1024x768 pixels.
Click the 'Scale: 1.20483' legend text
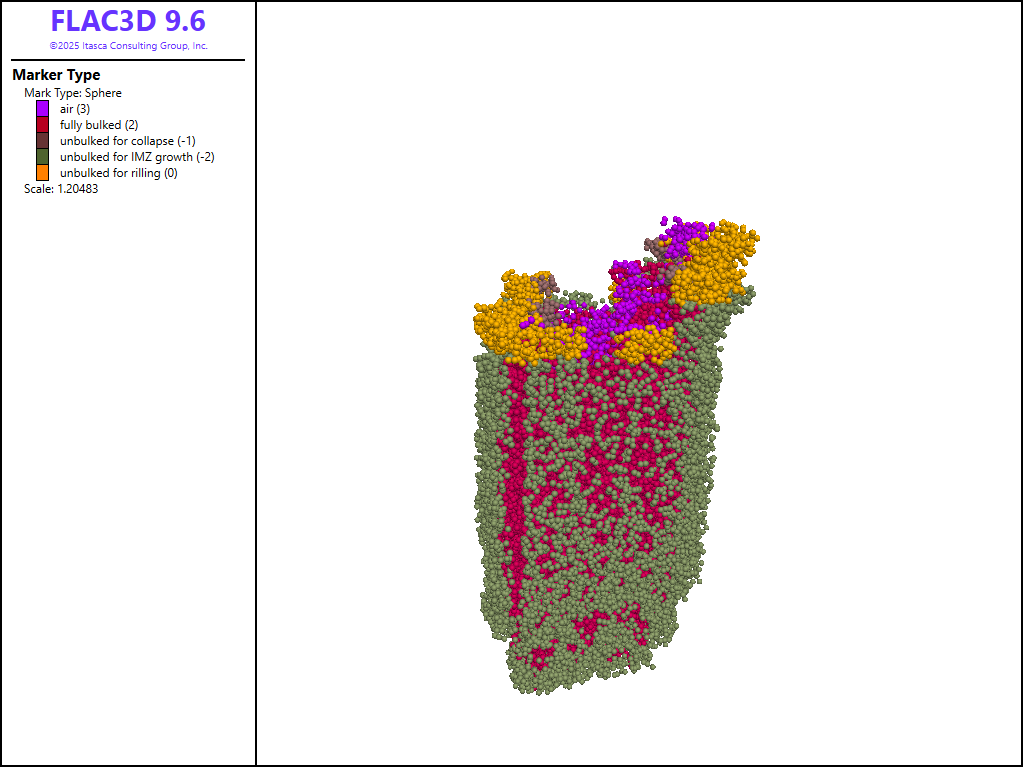click(x=61, y=188)
